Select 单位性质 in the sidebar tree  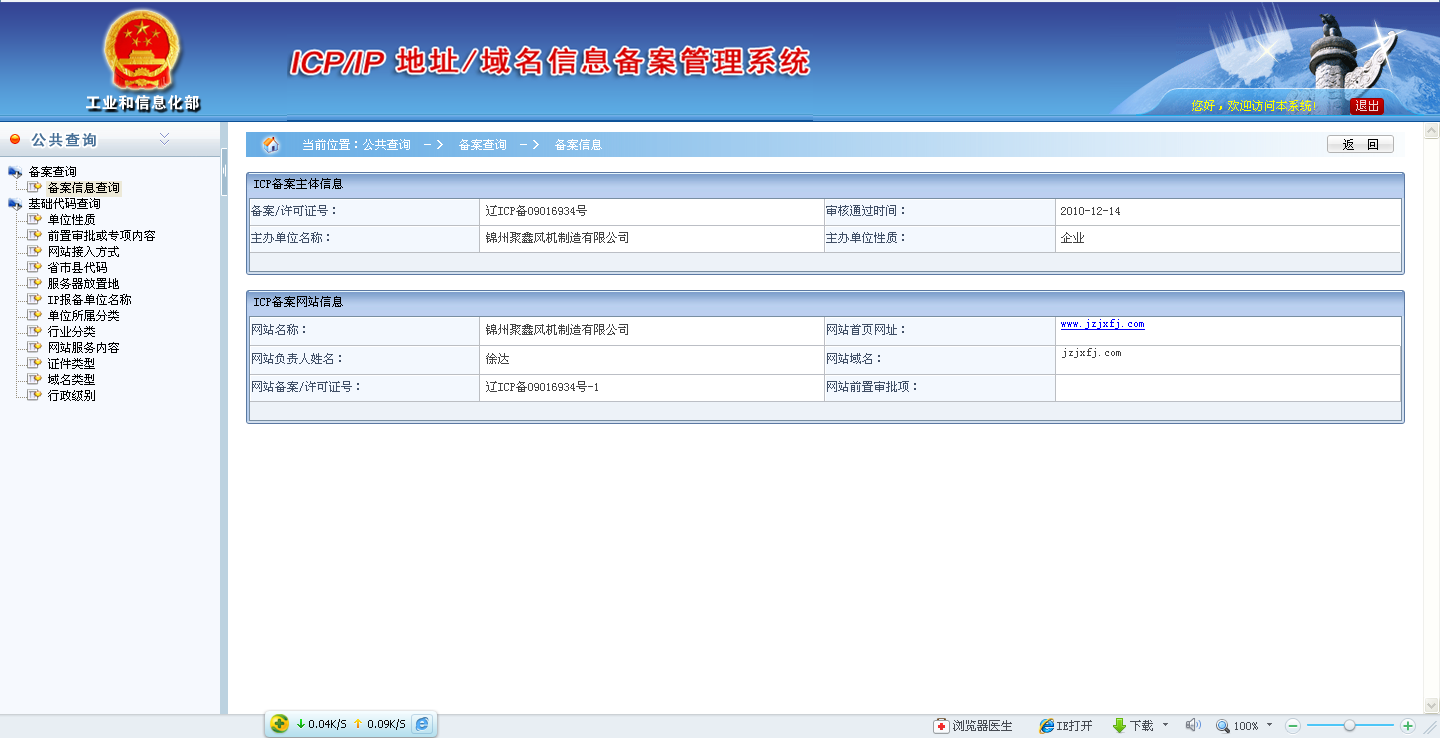point(72,220)
